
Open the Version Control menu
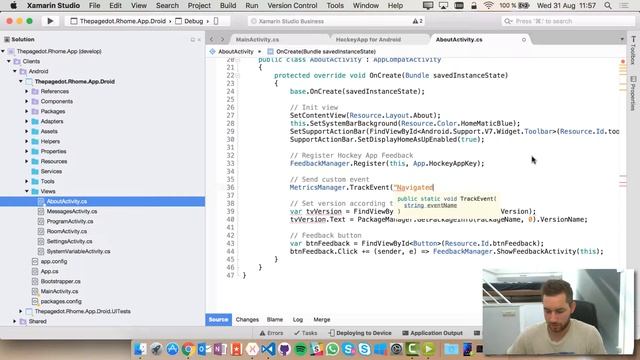(x=292, y=6)
